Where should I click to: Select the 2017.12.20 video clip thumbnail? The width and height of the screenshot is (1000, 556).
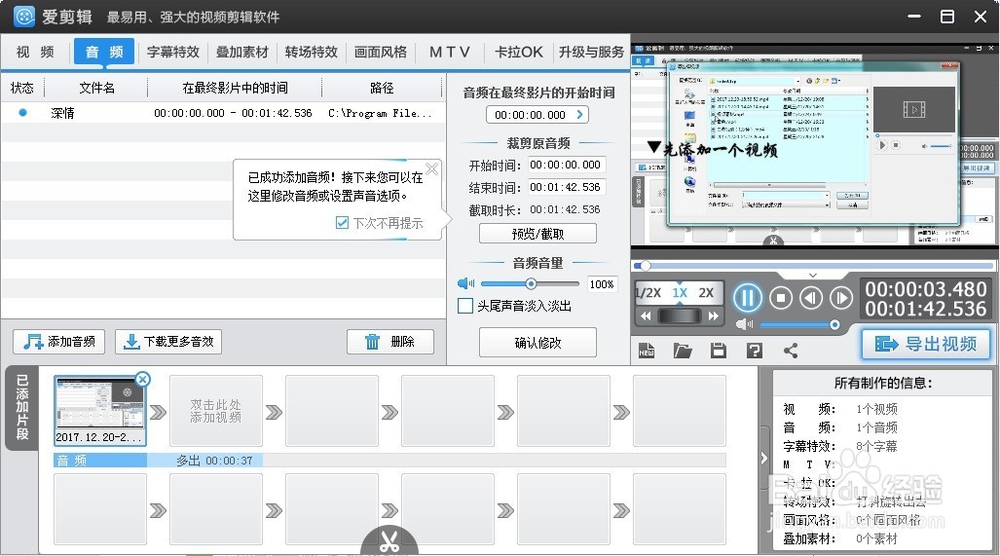click(x=100, y=411)
